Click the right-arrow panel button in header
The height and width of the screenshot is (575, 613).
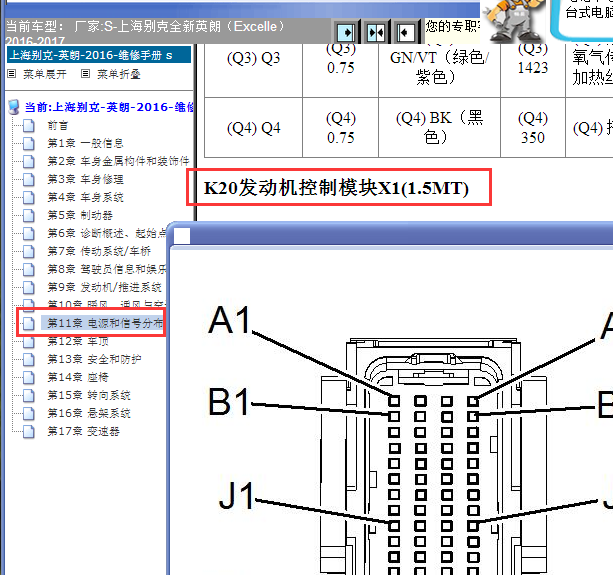pos(346,32)
